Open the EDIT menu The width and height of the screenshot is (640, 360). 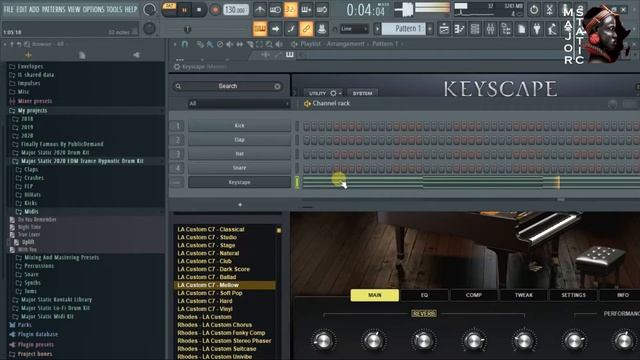click(x=22, y=9)
